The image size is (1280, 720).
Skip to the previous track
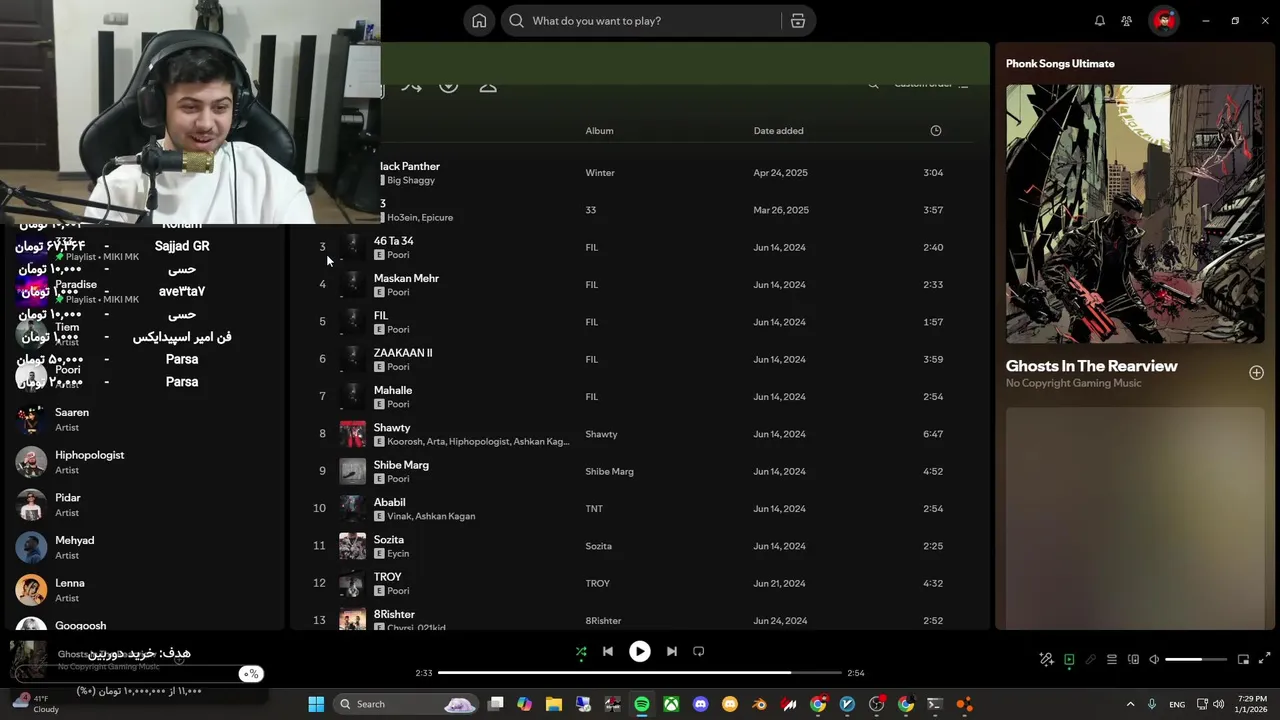coord(607,652)
